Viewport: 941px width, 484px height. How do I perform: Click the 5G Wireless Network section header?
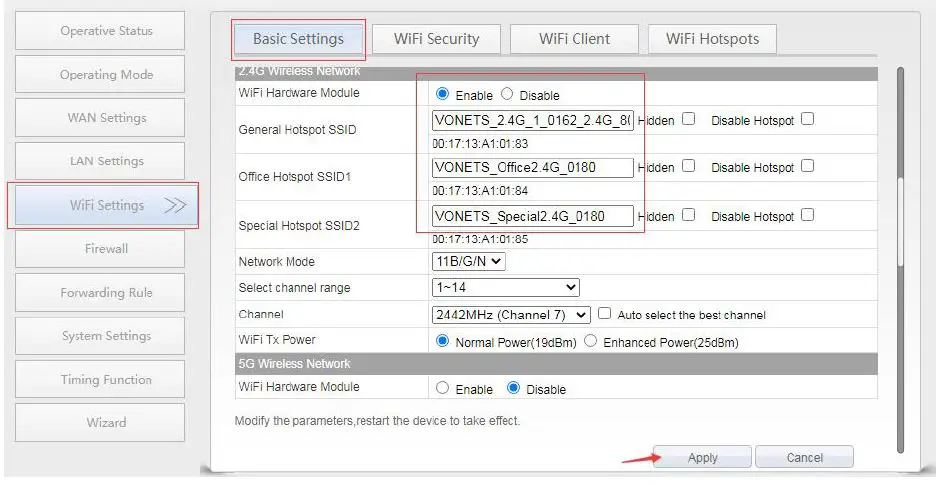coord(556,364)
